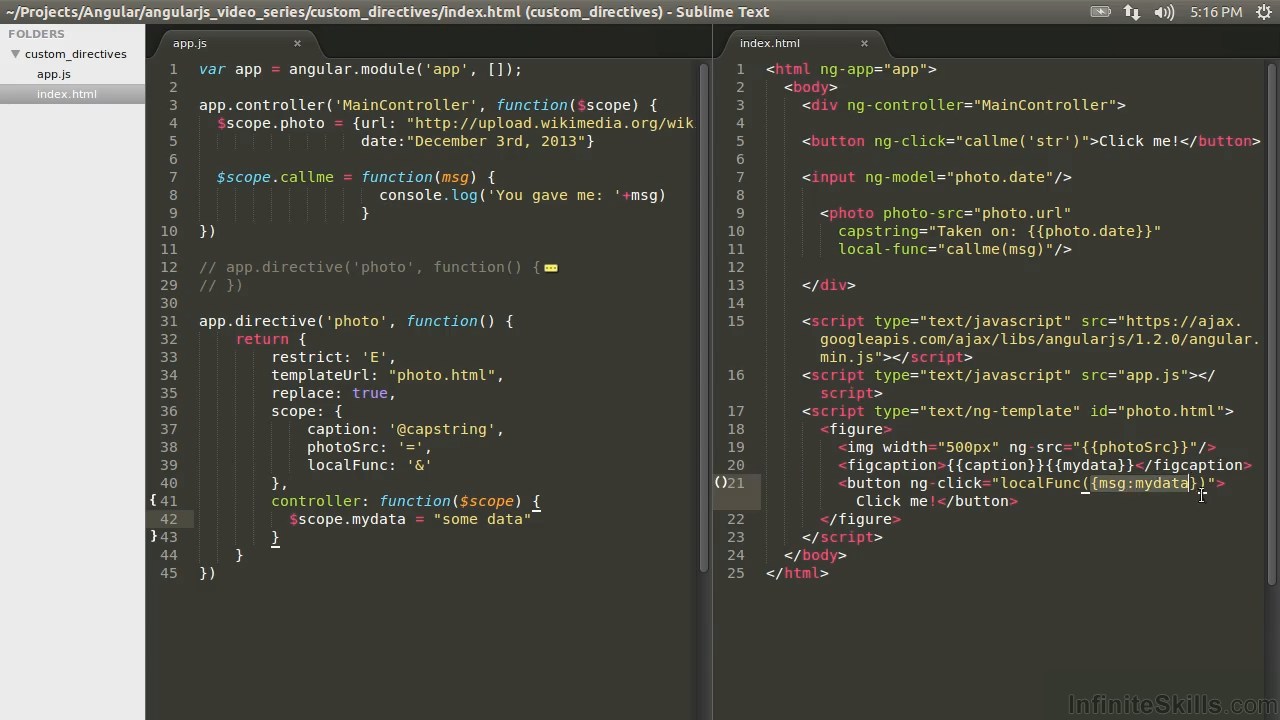Click the text/ng-template id="photo.html" line

(x=1017, y=411)
